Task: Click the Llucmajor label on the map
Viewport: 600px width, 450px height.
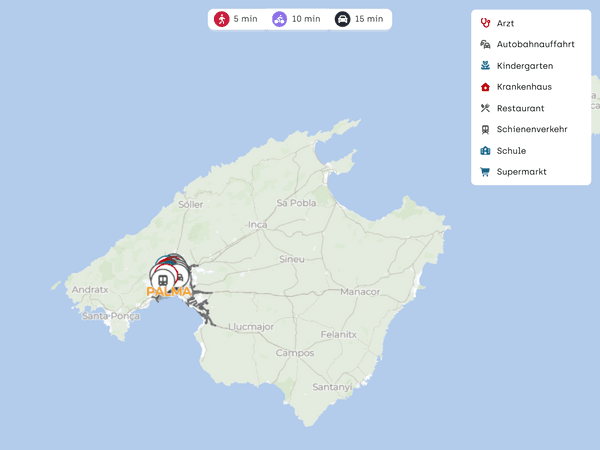Action: (250, 327)
